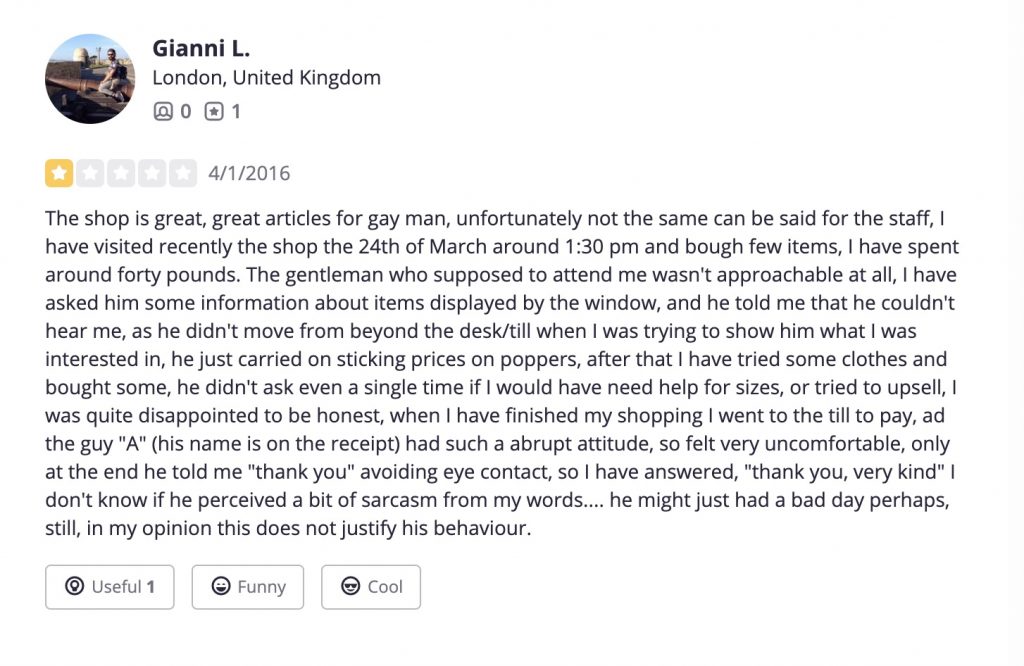Vote the review as Funny

pyautogui.click(x=248, y=587)
